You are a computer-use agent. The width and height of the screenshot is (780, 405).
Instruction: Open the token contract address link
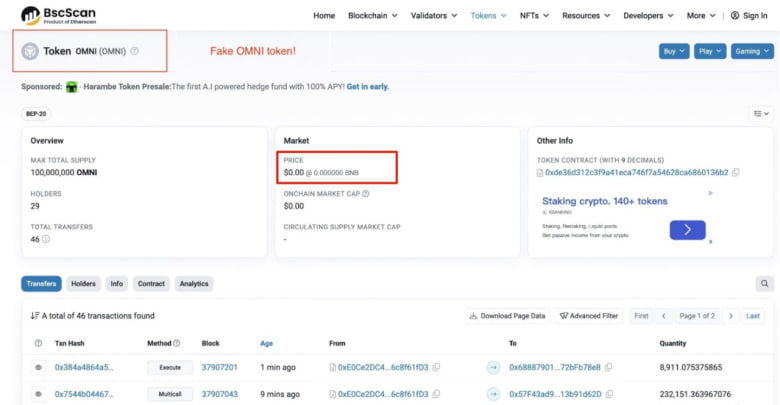click(636, 173)
